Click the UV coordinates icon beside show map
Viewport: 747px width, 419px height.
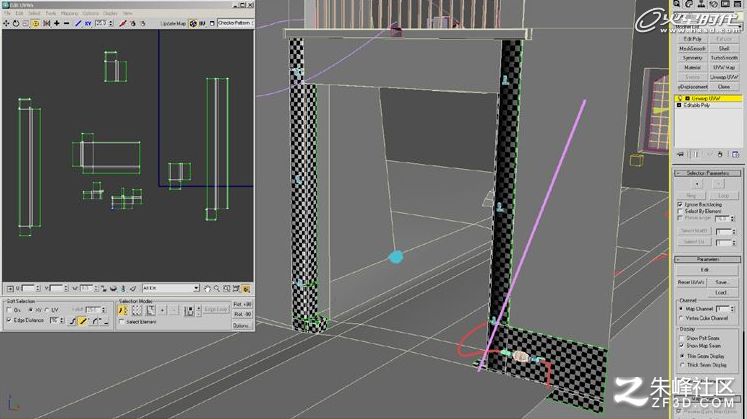[x=202, y=23]
